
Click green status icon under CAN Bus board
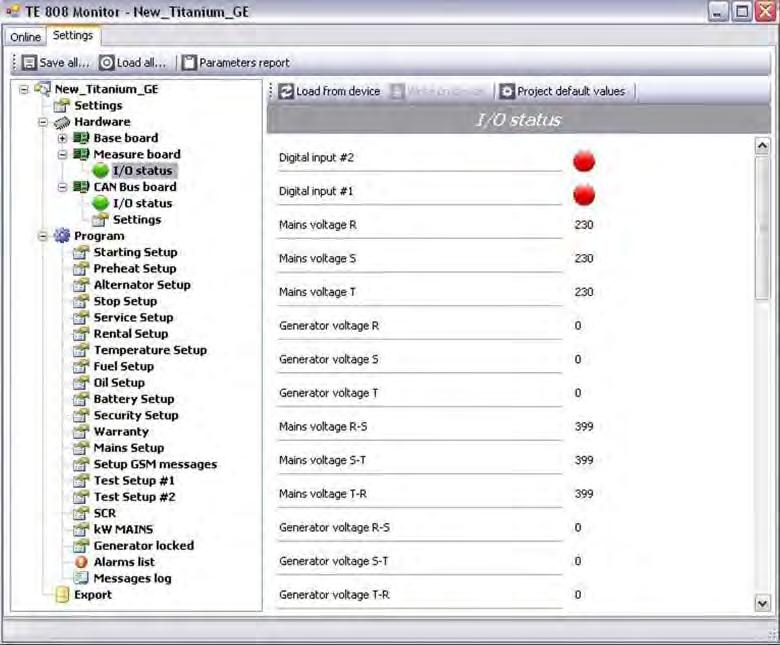[100, 203]
